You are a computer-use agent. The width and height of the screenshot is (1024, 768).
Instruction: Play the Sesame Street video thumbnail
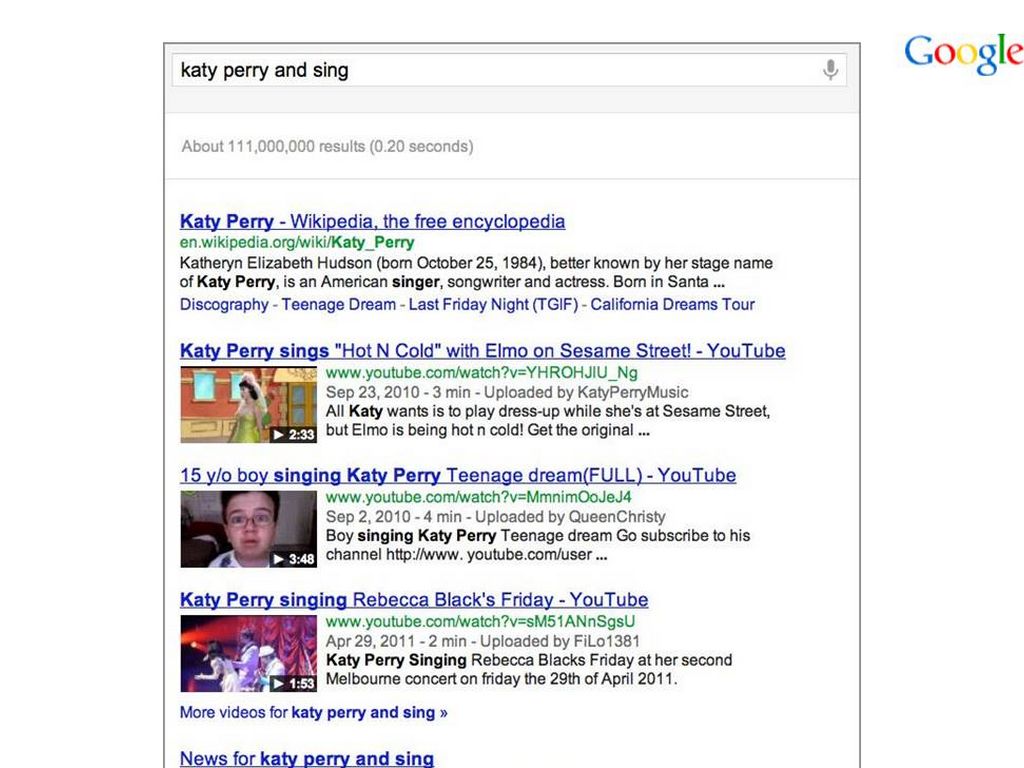[x=248, y=405]
